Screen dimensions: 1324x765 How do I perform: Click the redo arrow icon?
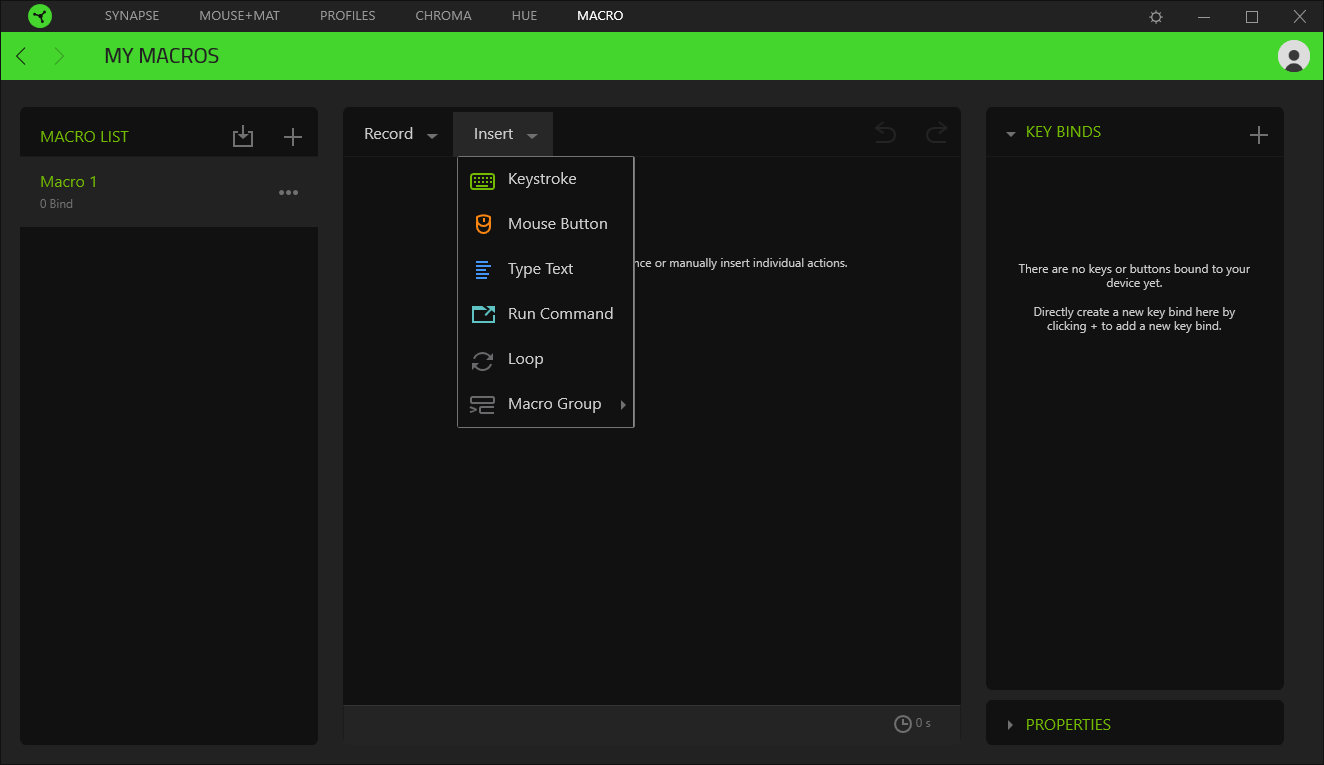click(936, 133)
